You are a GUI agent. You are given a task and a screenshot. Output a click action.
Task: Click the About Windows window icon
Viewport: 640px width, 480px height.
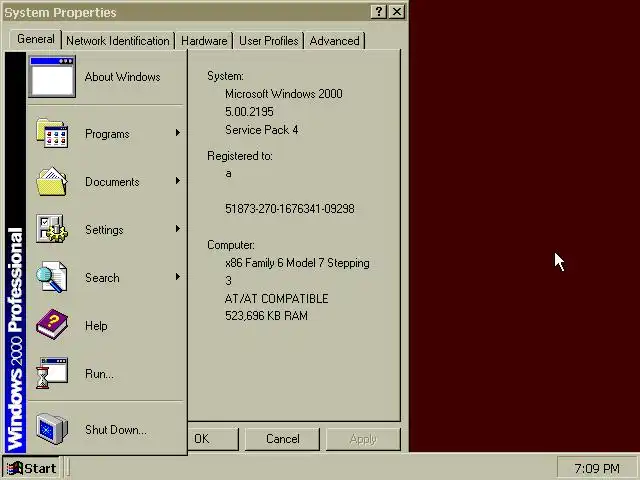[52, 77]
